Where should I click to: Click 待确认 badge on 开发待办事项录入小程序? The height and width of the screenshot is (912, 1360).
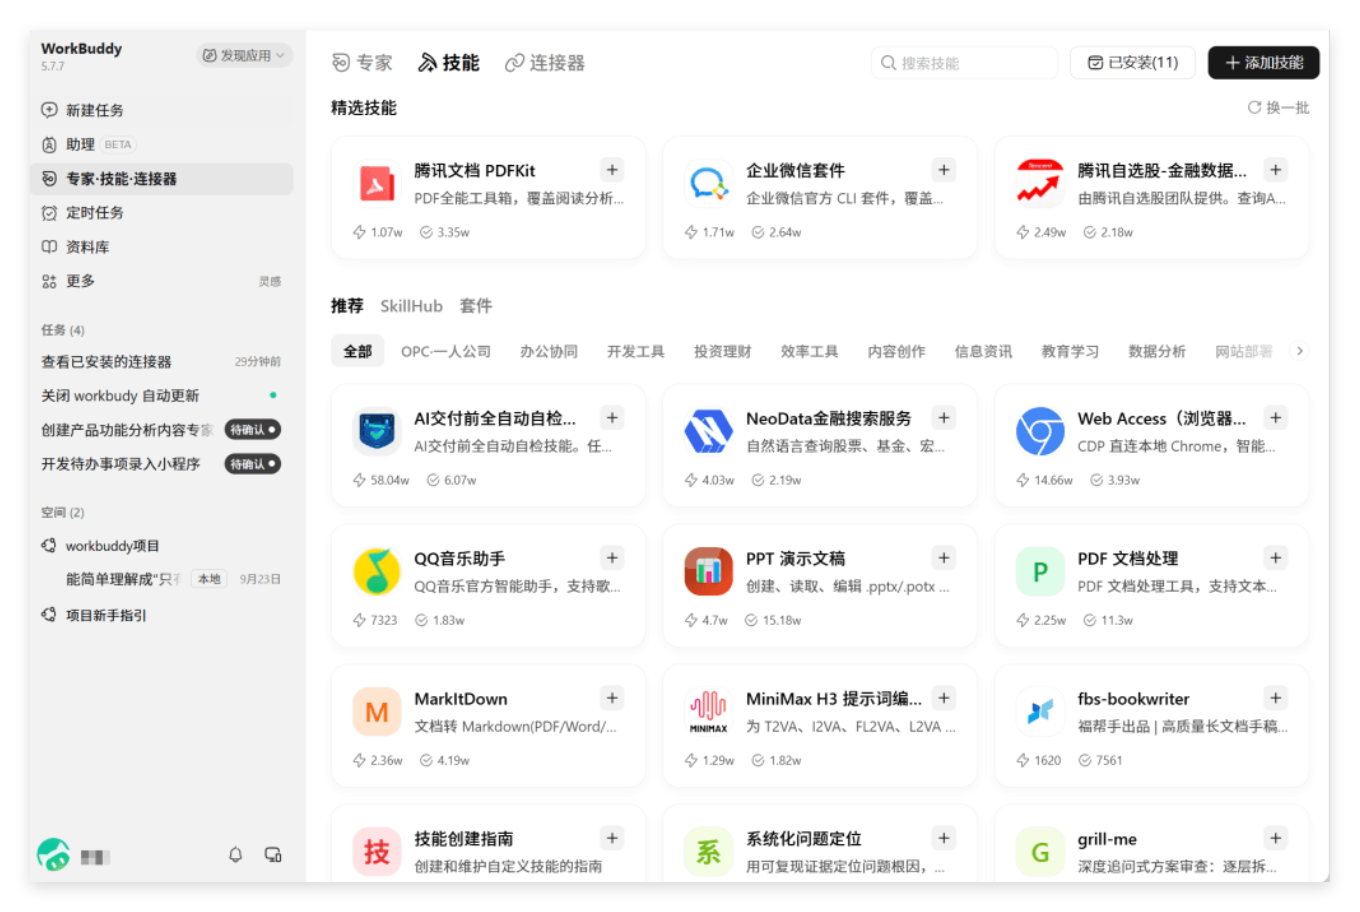252,464
